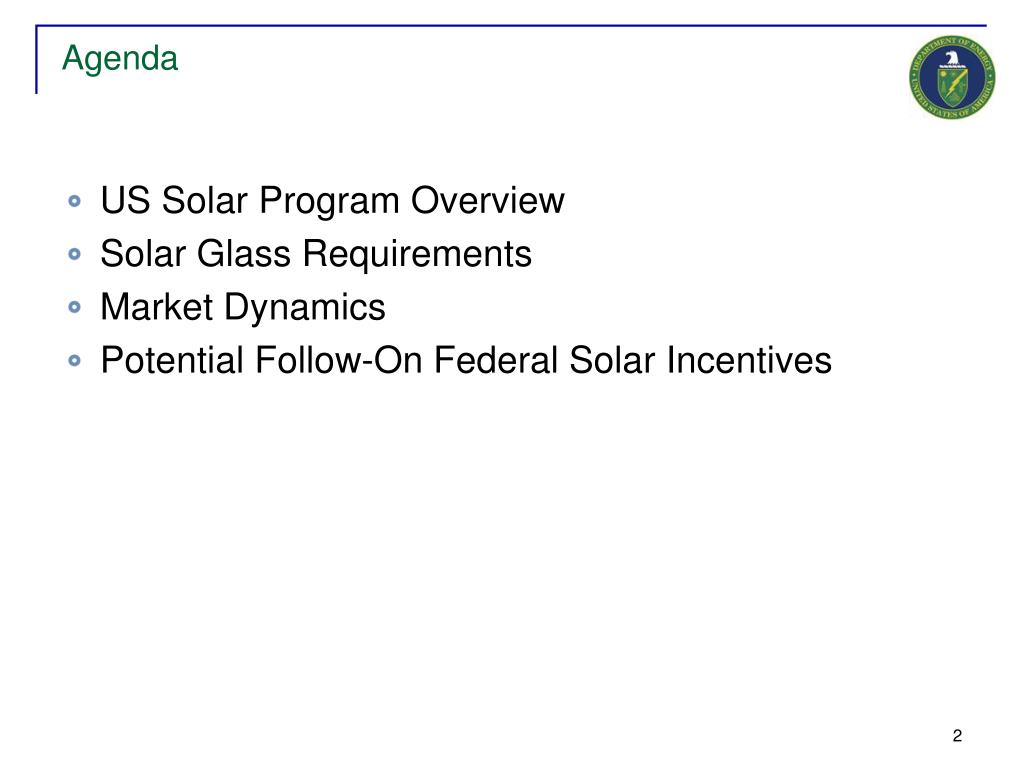Click the word US in first bullet
This screenshot has width=1024, height=768.
(x=125, y=200)
